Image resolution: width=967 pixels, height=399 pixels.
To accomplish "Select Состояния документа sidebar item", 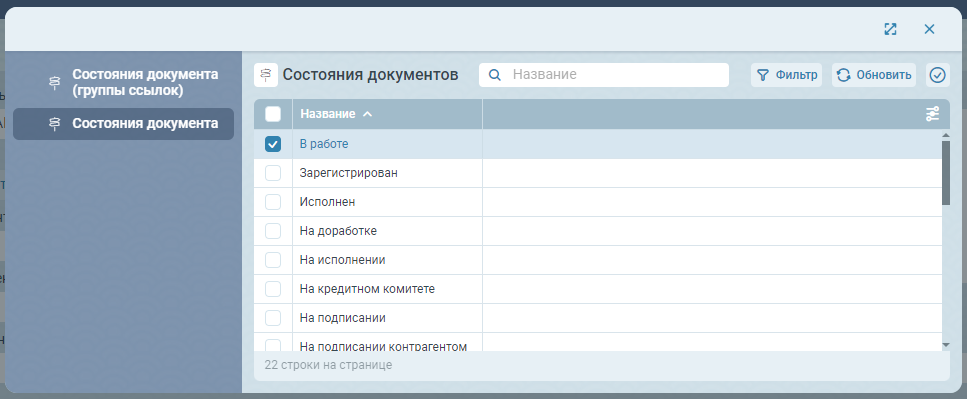I will pos(123,124).
